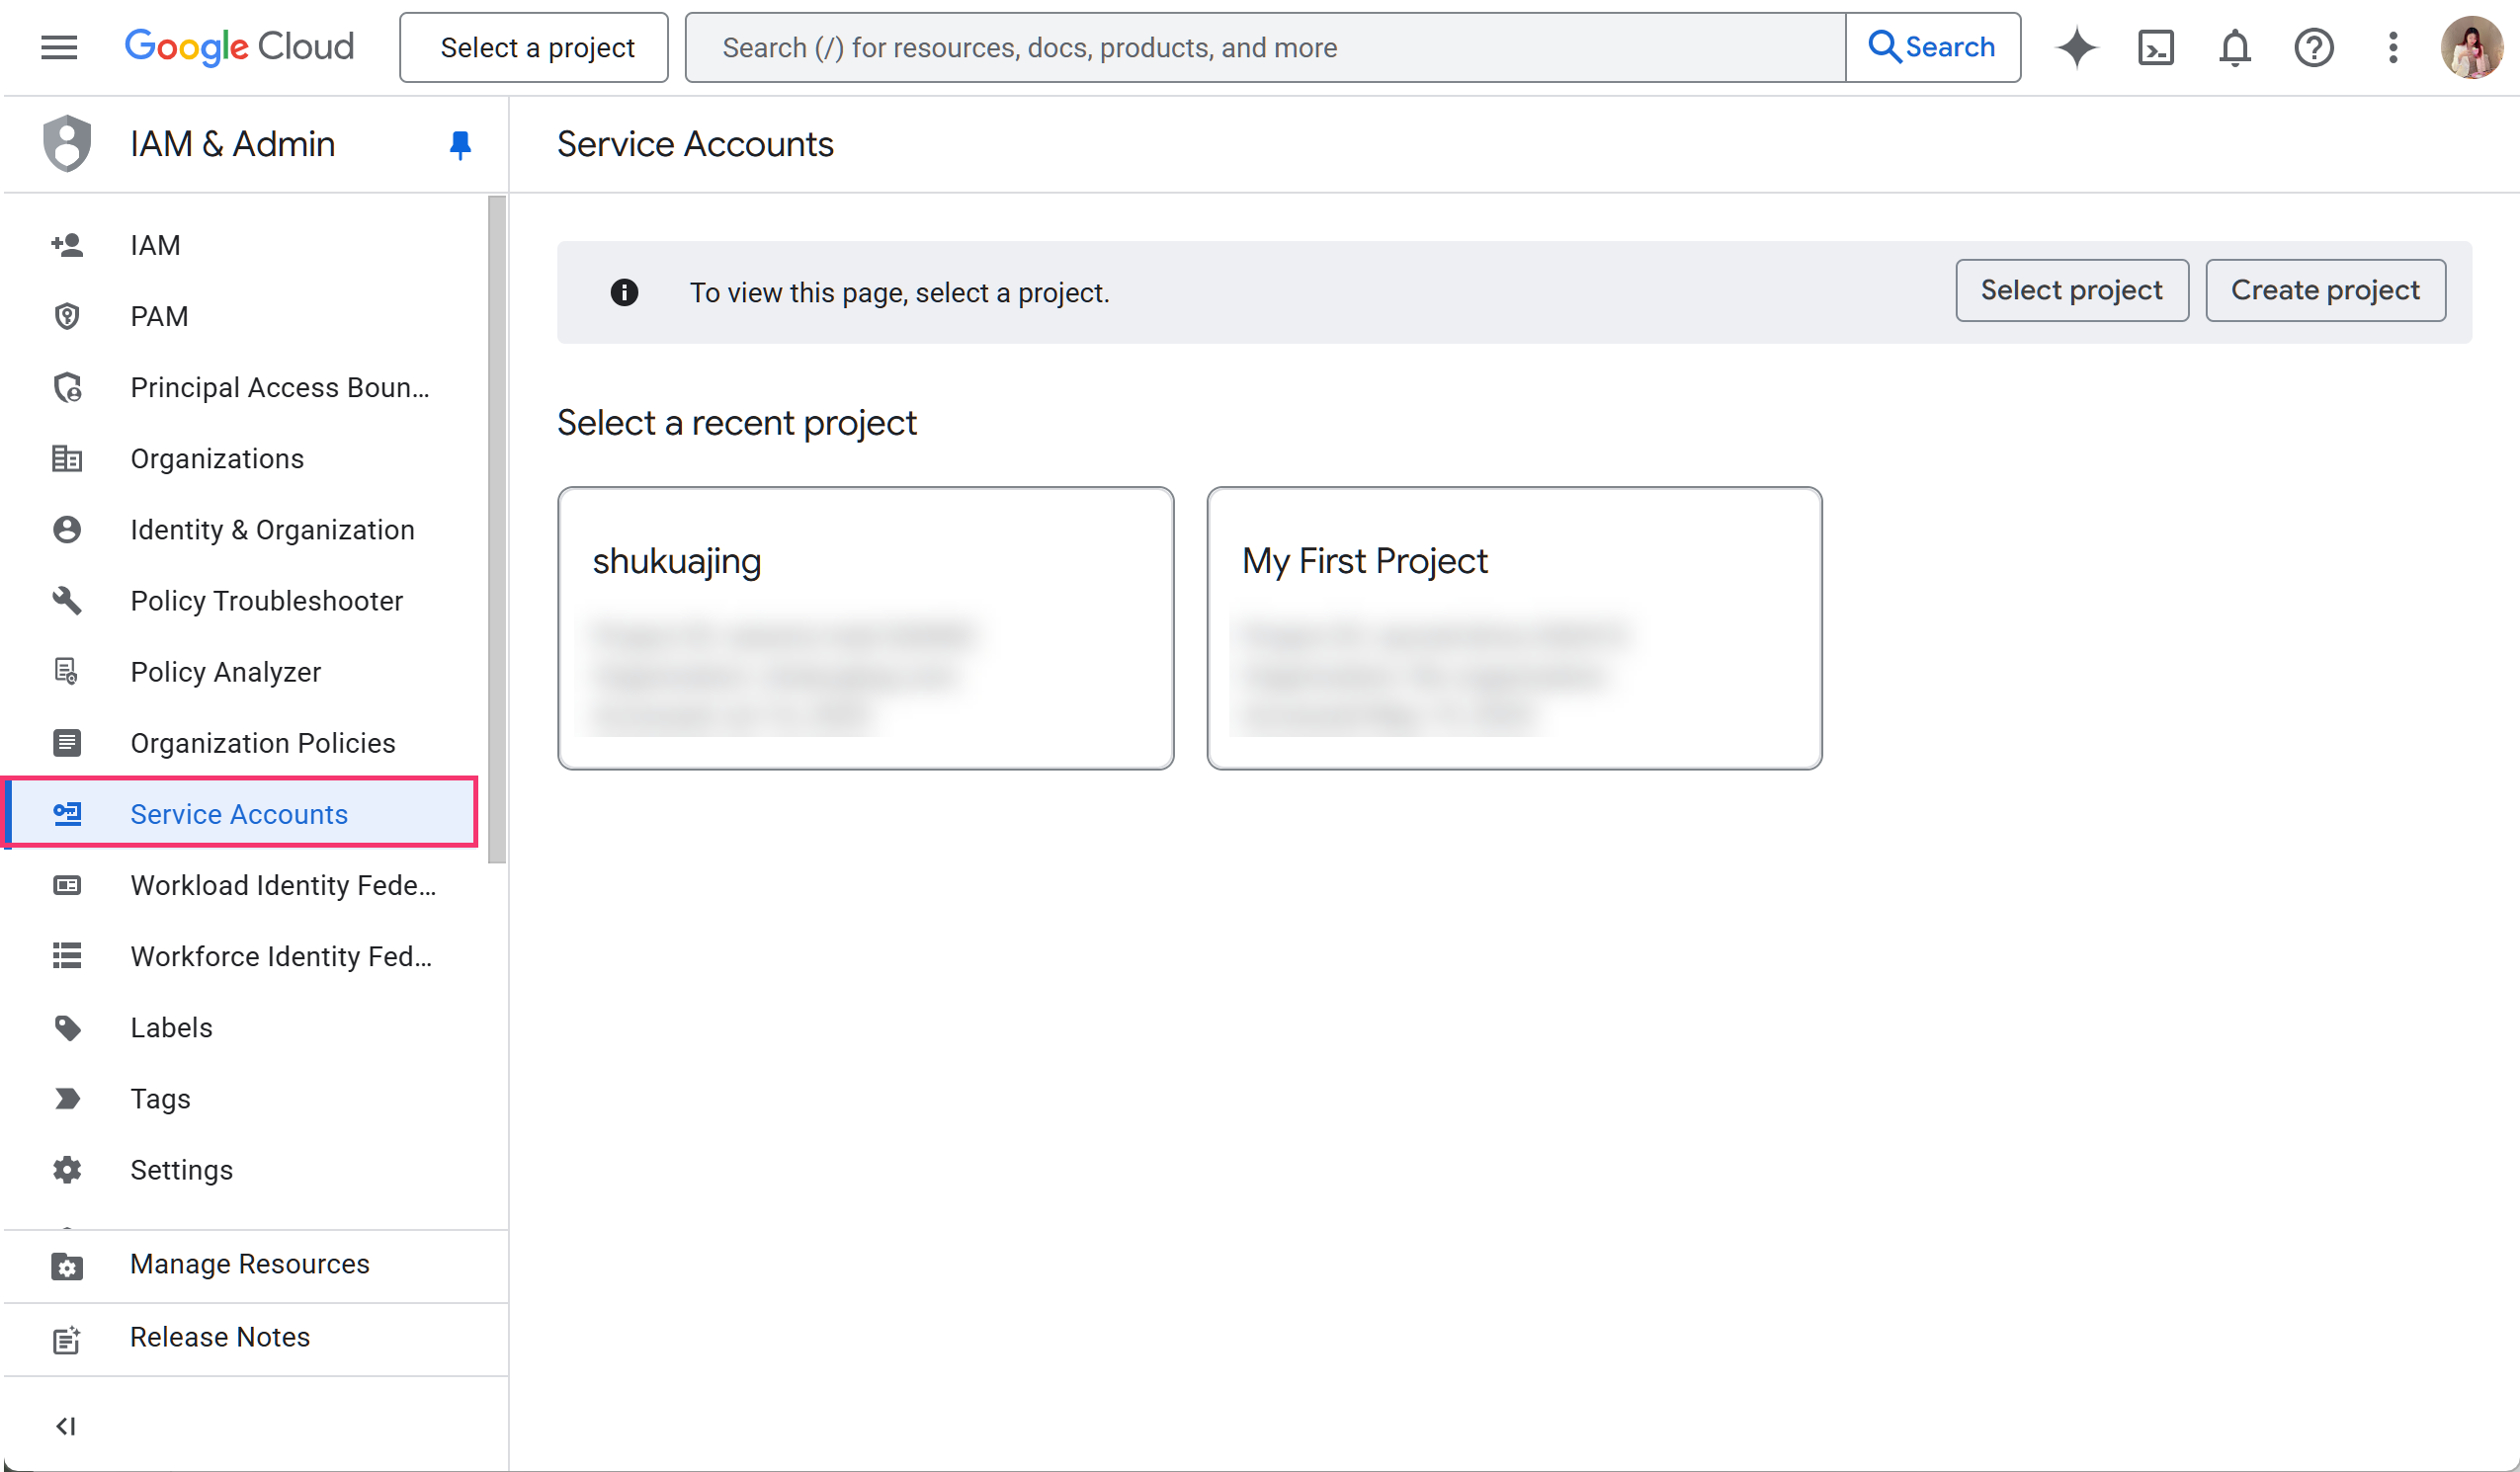Choose the shukuajing recent project card

pos(866,628)
